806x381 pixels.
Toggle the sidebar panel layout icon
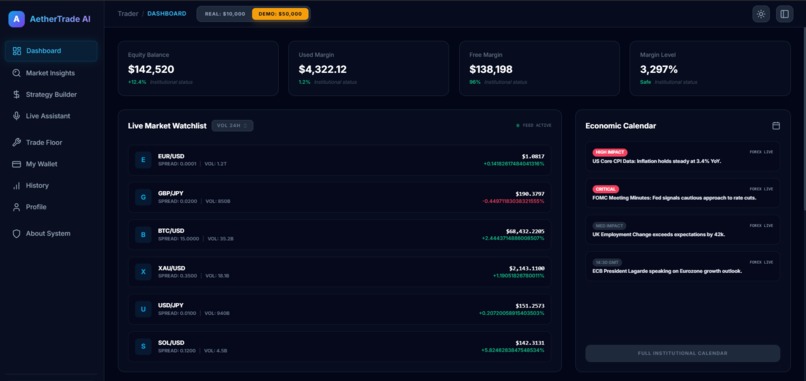tap(784, 14)
